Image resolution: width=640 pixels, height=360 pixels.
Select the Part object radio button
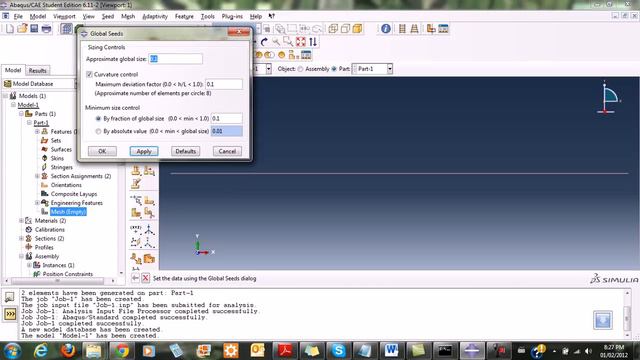[334, 69]
